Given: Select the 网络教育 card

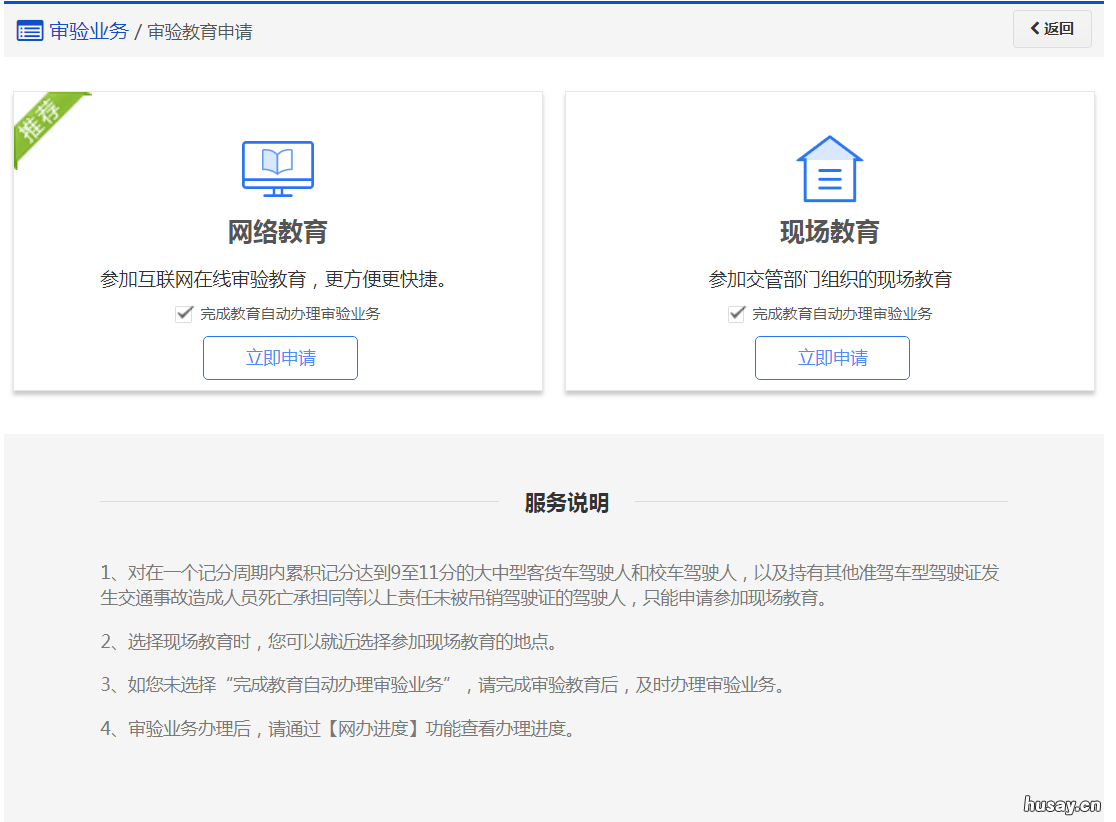Looking at the screenshot, I should pyautogui.click(x=278, y=240).
